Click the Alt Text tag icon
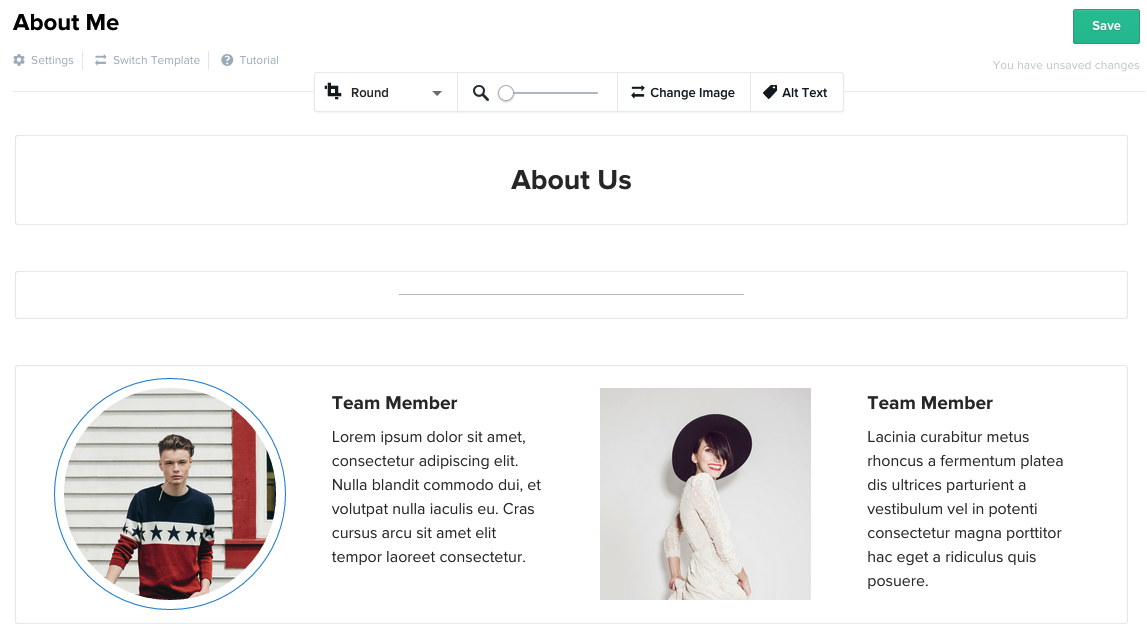 point(770,92)
